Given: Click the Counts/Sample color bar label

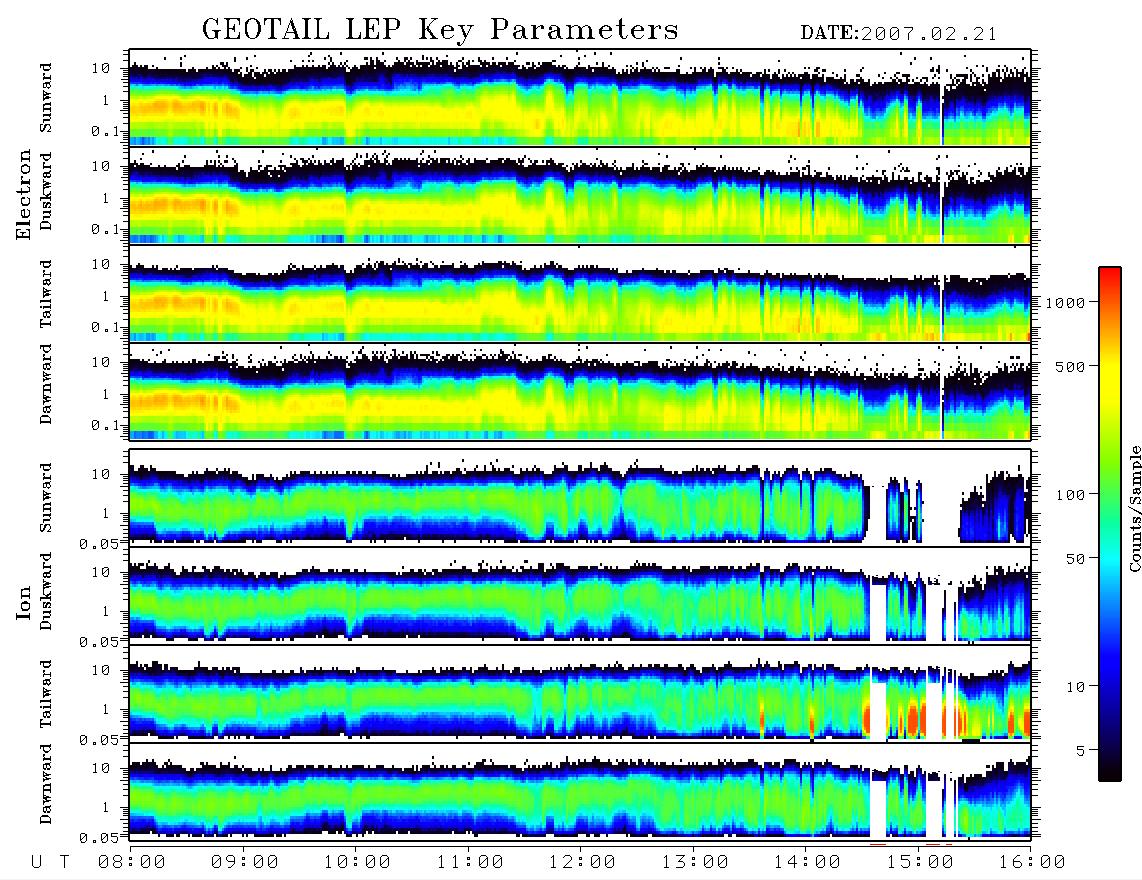Looking at the screenshot, I should 1135,509.
